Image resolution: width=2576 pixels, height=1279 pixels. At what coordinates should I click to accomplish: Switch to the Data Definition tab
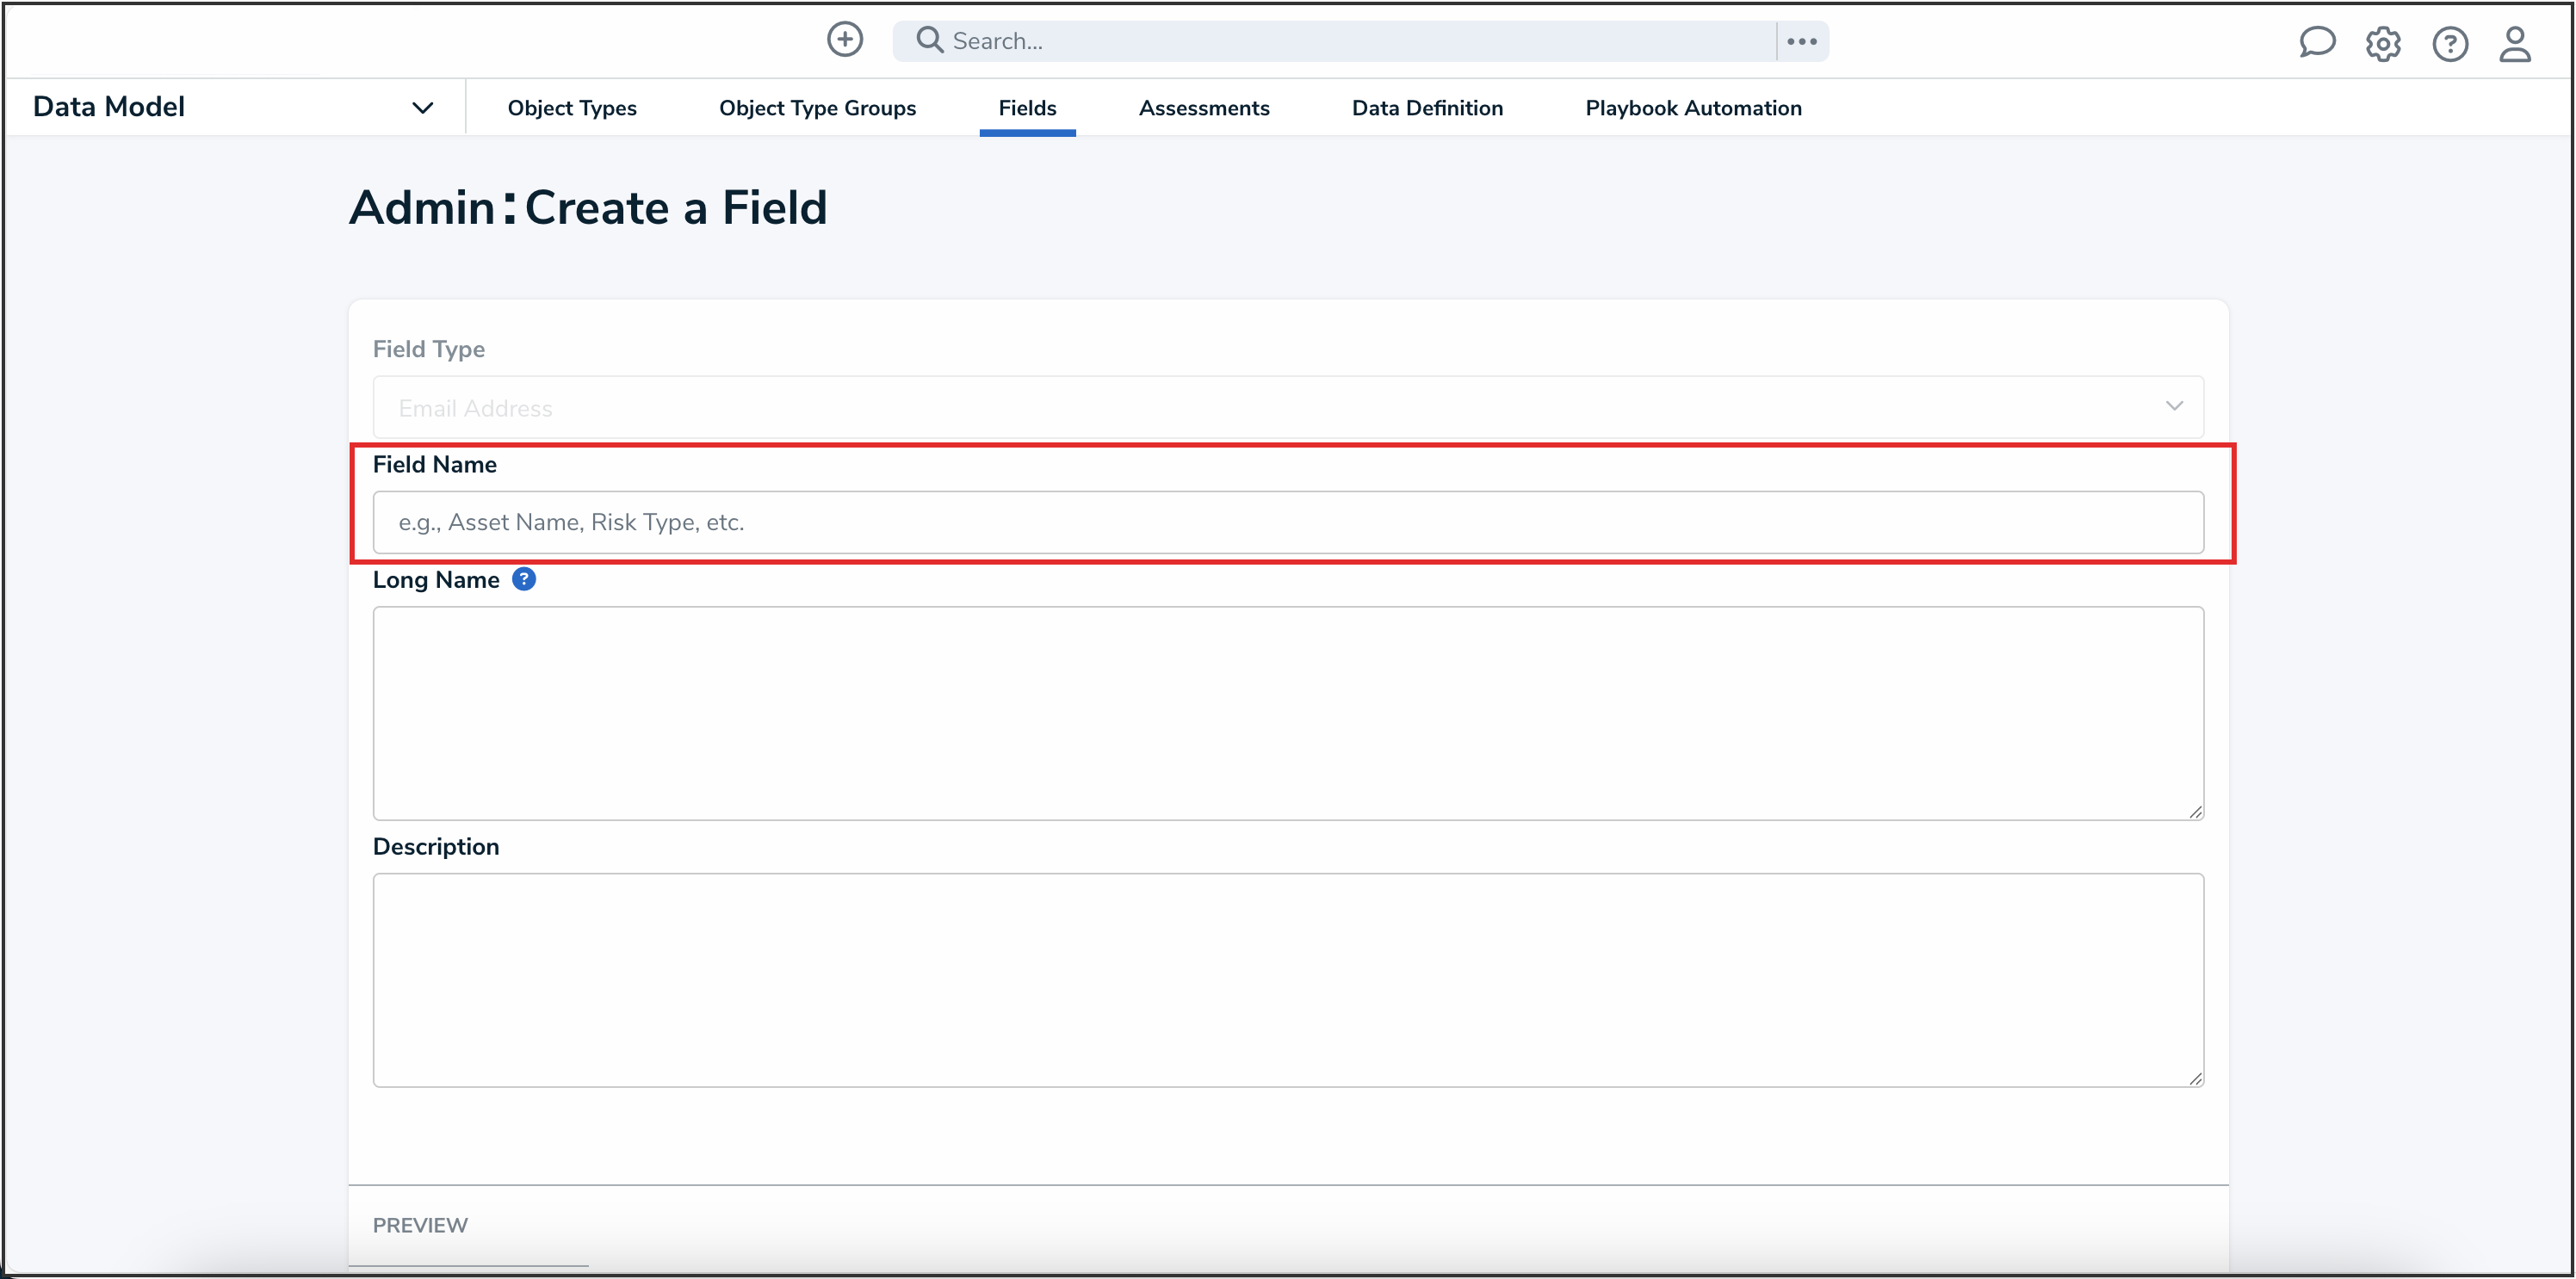(1427, 107)
